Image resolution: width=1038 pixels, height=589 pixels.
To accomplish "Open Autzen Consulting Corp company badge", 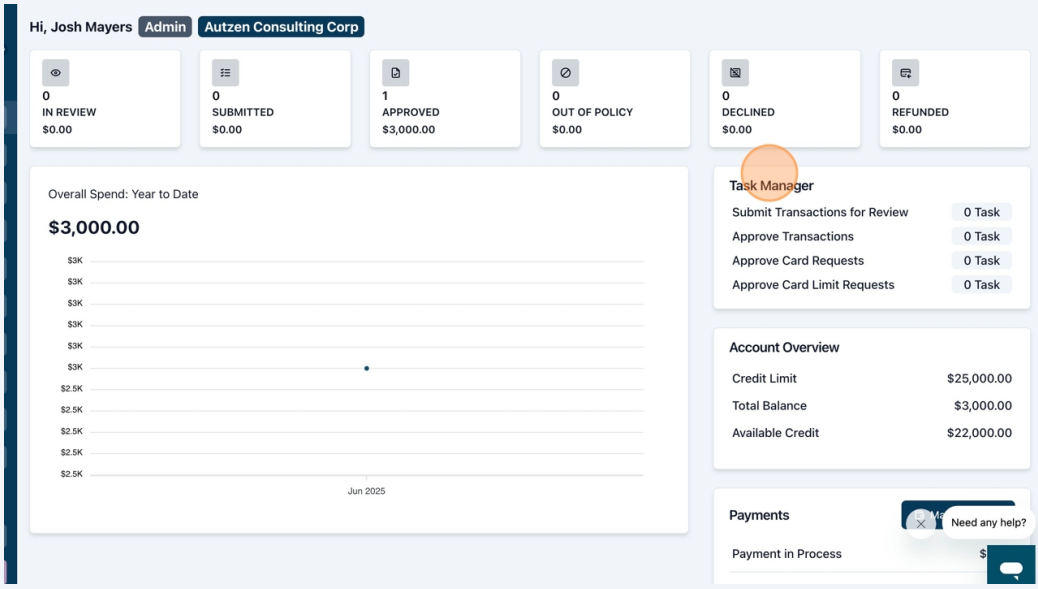I will (281, 27).
